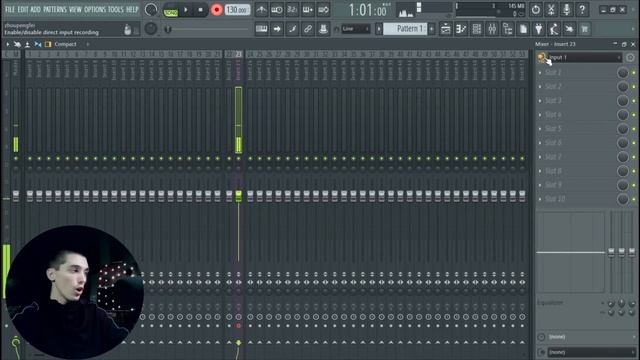640x360 pixels.
Task: Enable wait for input before recording
Action: tap(277, 9)
